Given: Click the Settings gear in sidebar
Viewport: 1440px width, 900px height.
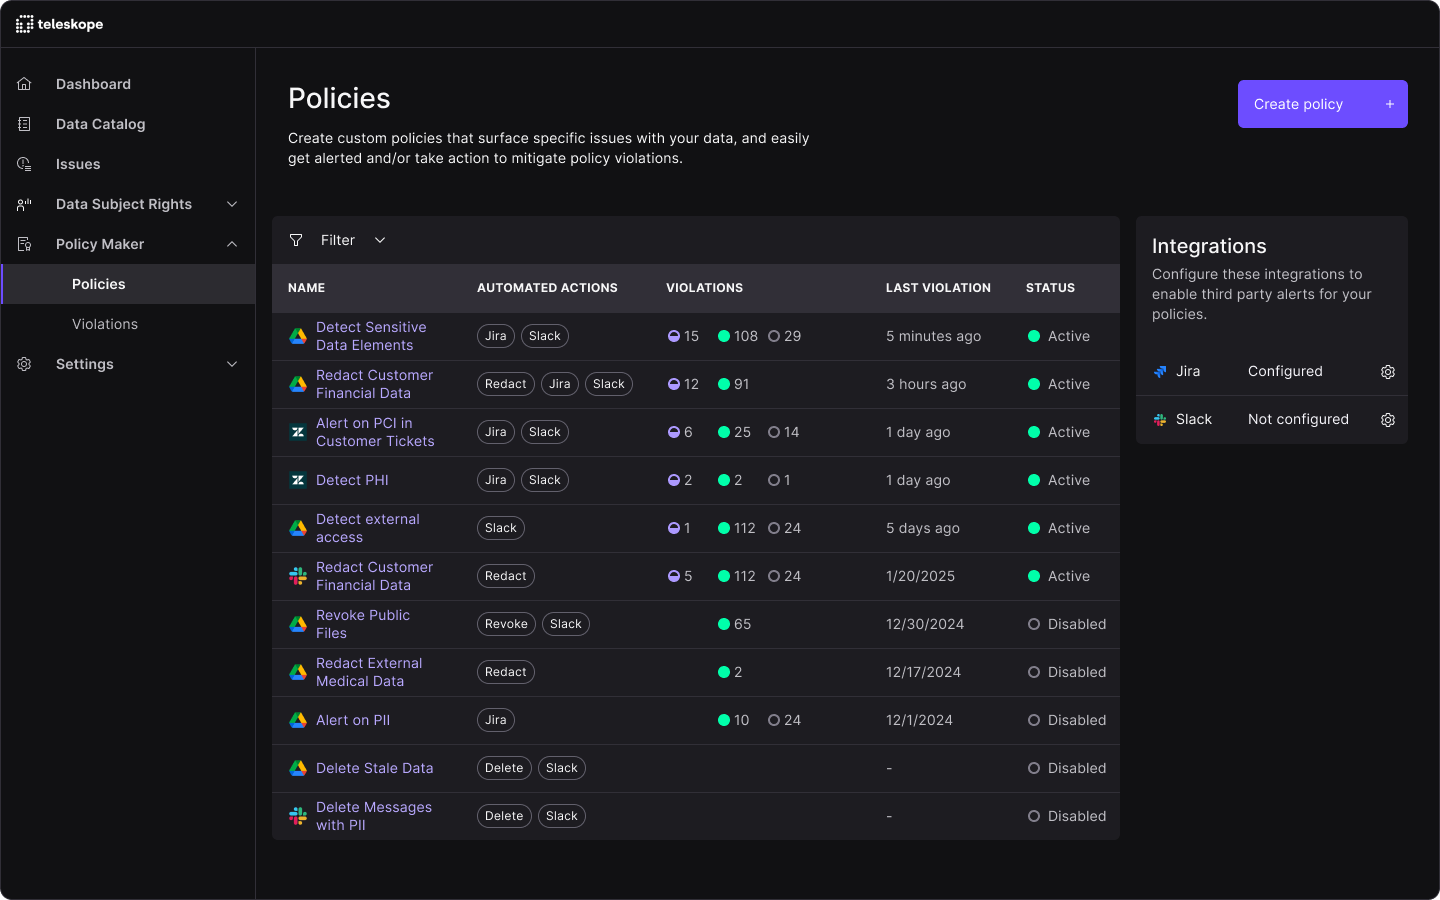Looking at the screenshot, I should (x=25, y=364).
